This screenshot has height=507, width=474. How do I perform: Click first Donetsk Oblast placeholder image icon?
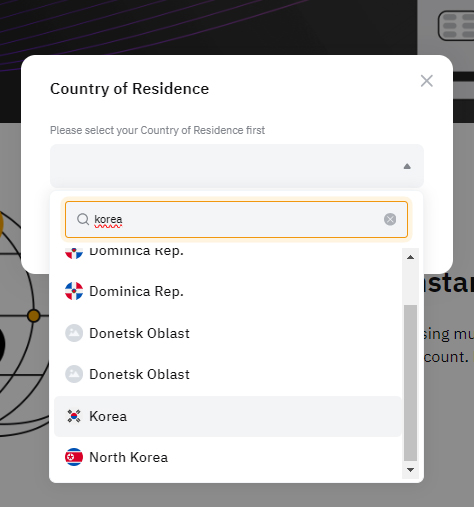(74, 333)
